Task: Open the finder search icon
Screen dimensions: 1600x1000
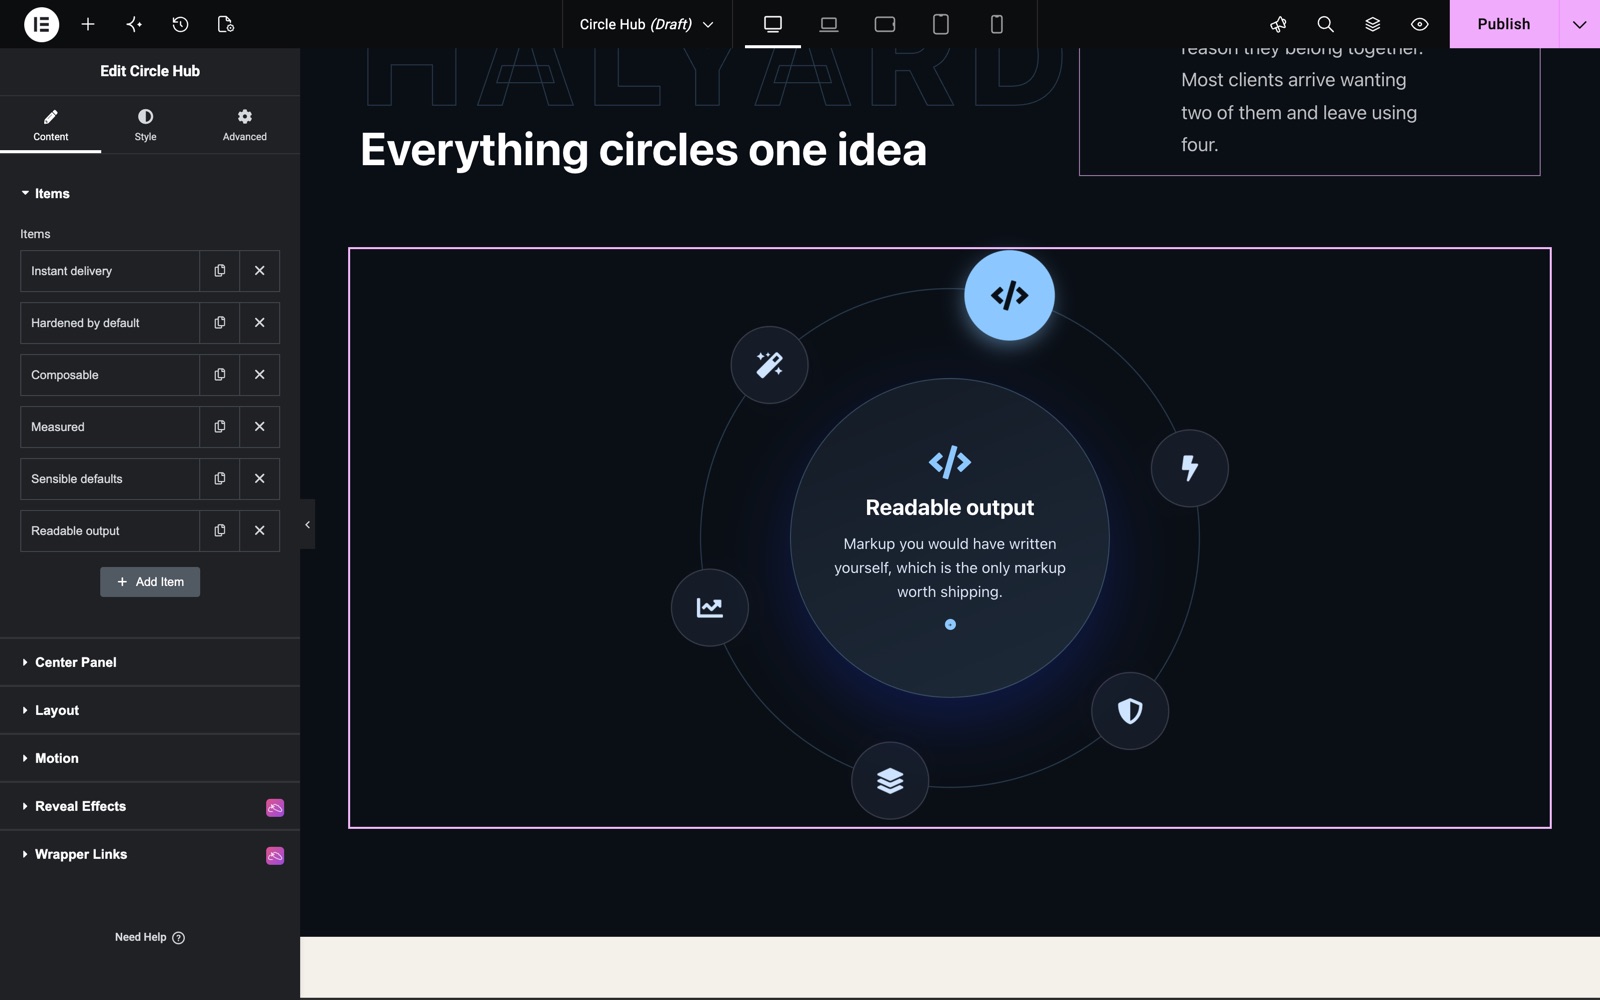Action: 1325,24
